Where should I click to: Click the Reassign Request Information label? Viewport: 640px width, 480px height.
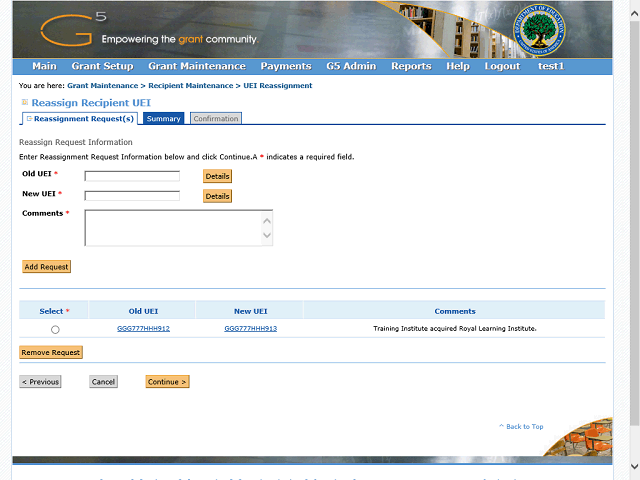tap(76, 142)
